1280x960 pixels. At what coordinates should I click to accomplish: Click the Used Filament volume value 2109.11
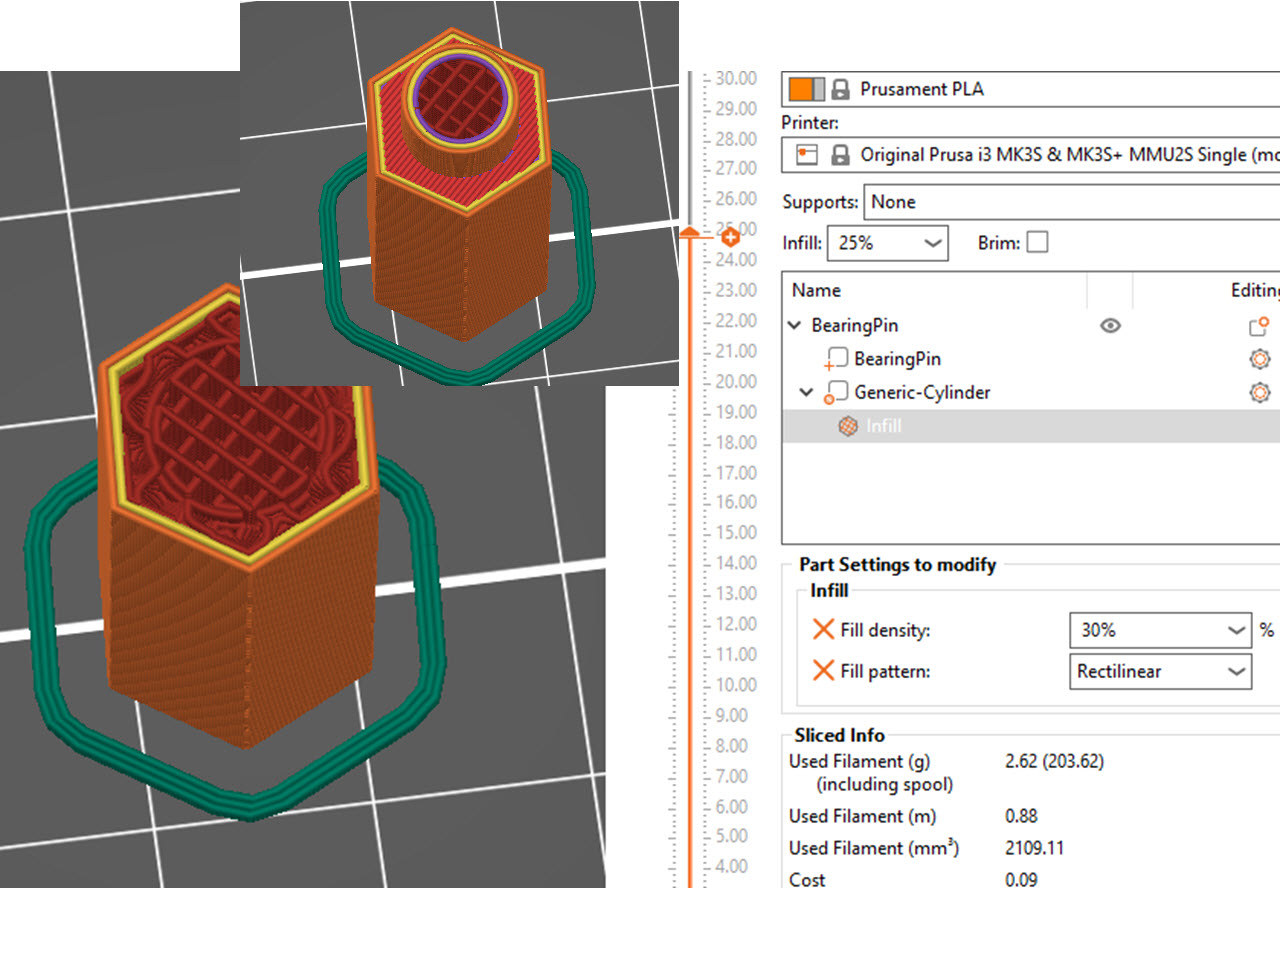click(x=1034, y=848)
